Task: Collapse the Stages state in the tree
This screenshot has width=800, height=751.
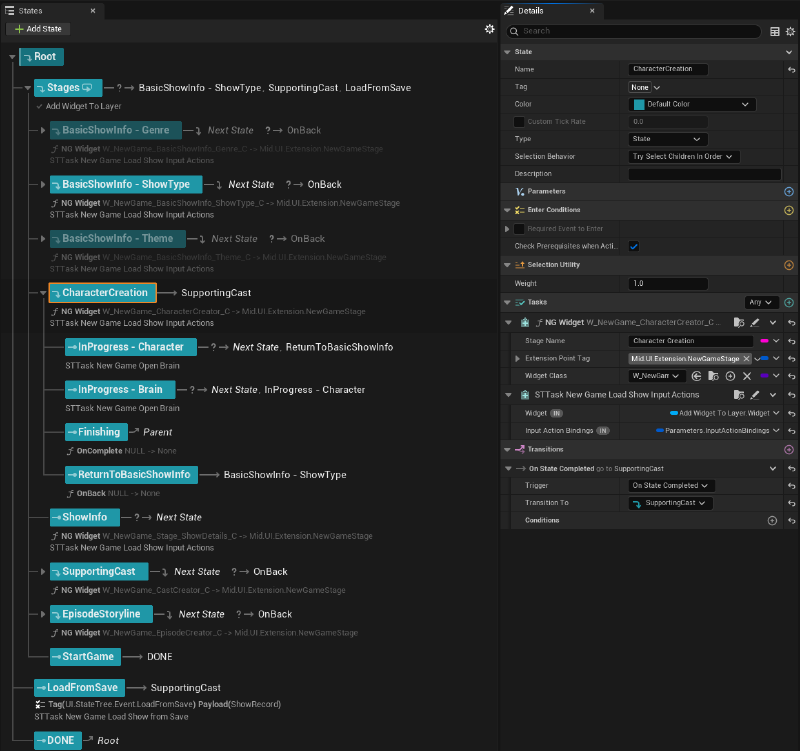Action: pyautogui.click(x=28, y=88)
